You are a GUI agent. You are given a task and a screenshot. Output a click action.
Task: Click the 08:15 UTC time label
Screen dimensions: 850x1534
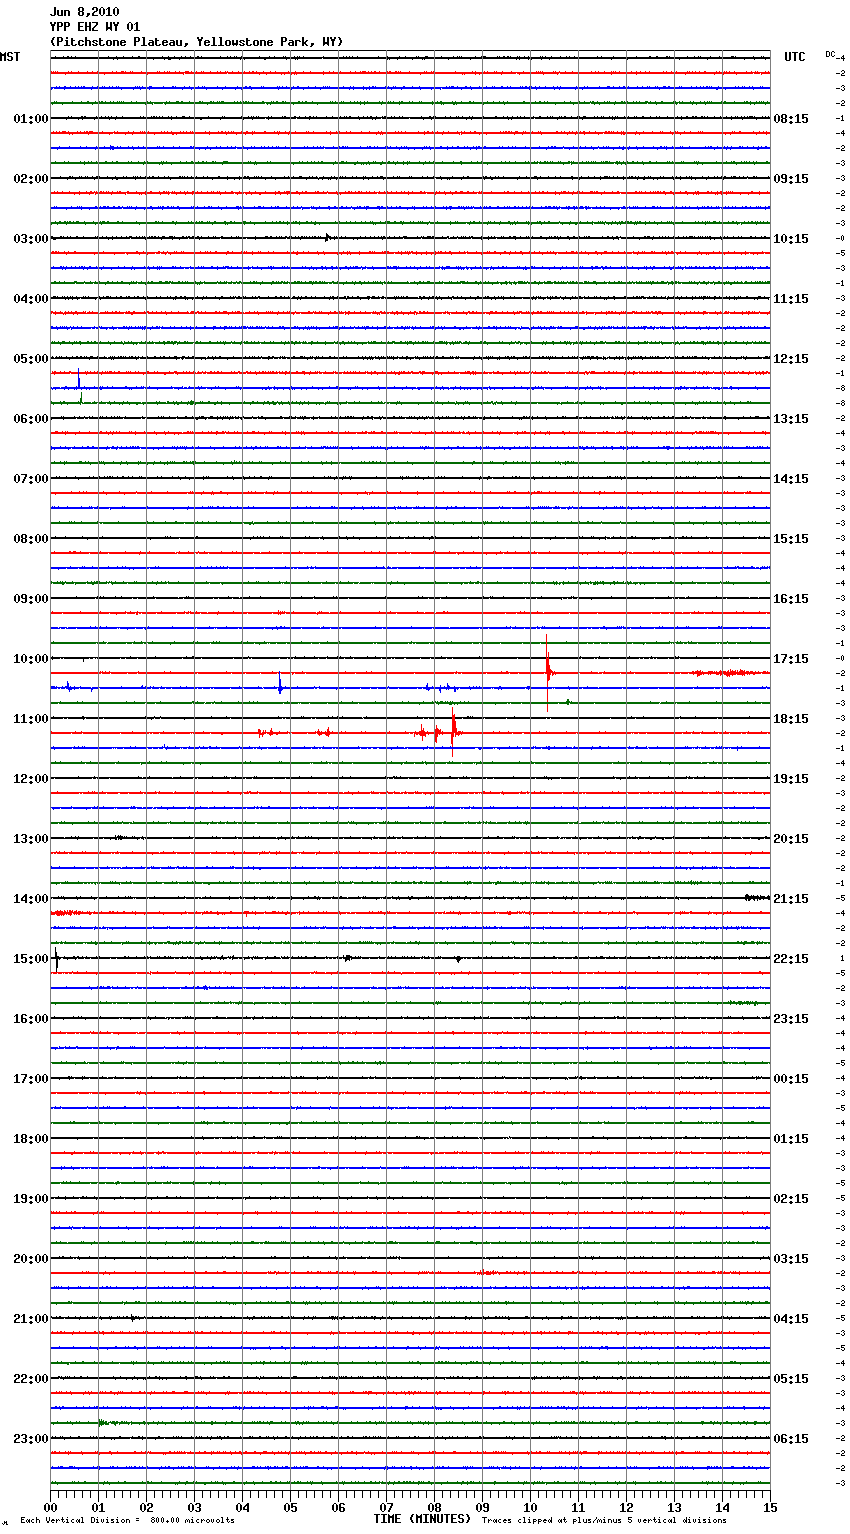pos(791,119)
